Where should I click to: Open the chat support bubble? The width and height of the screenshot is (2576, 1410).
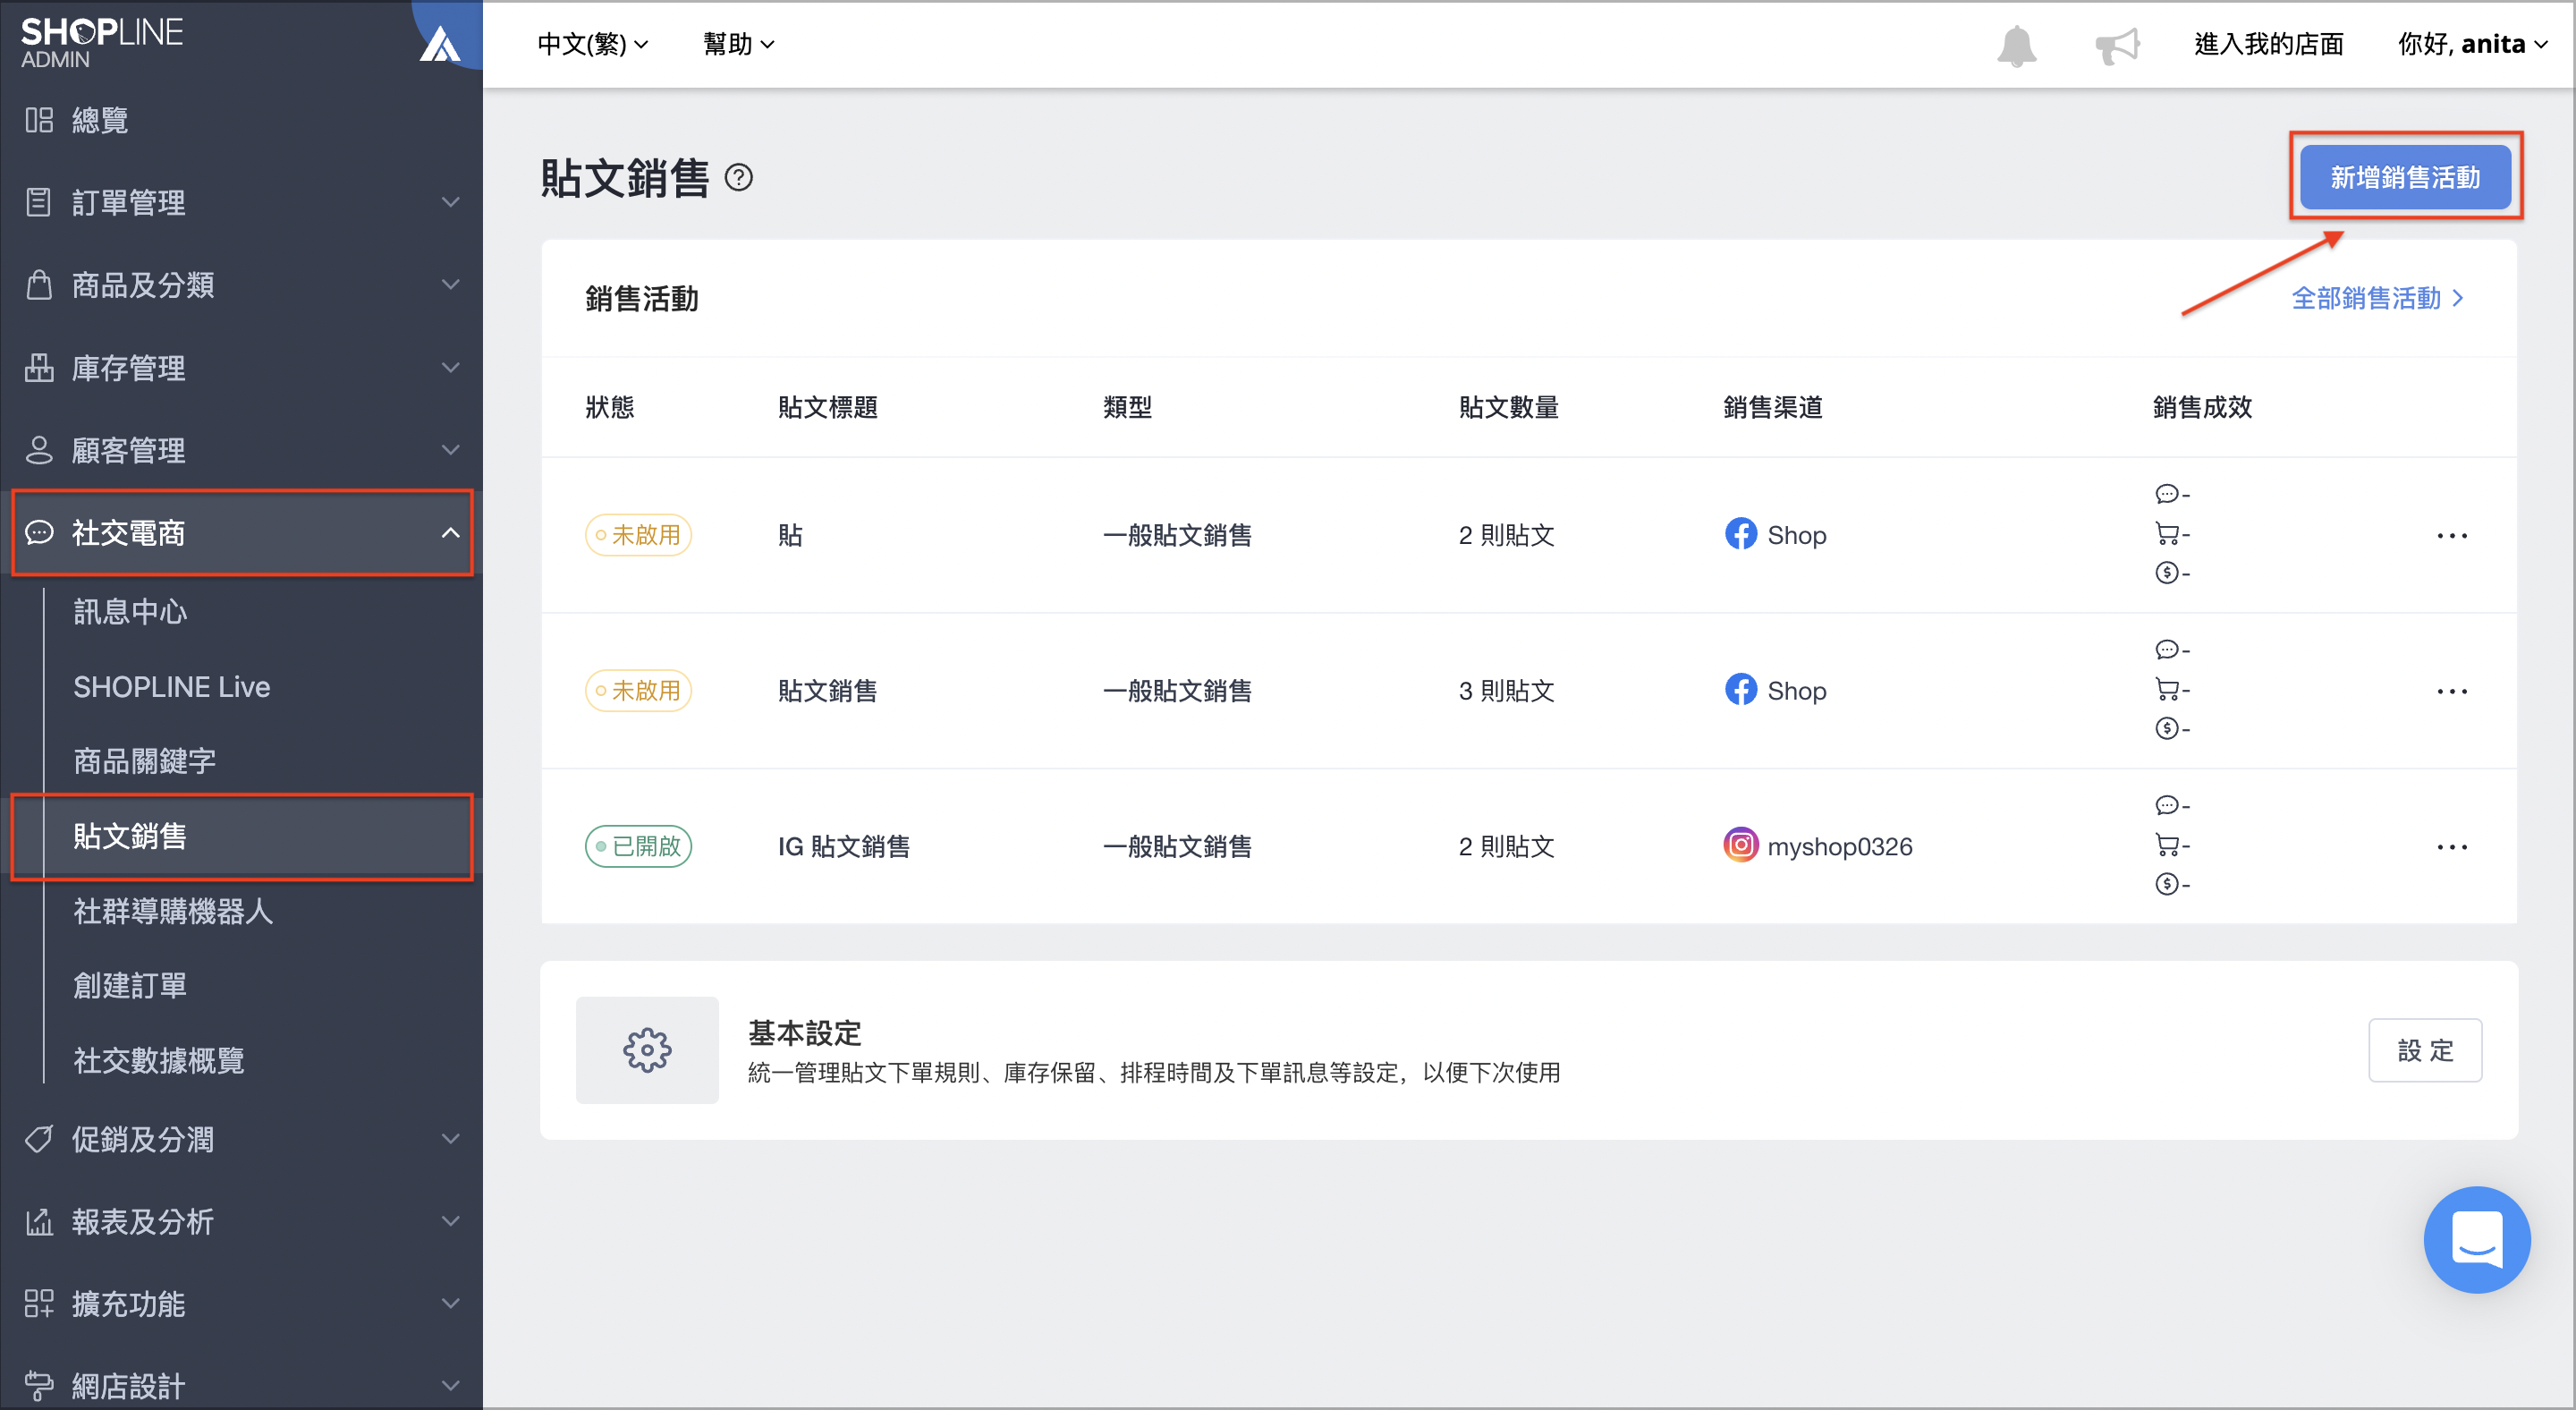(2476, 1240)
